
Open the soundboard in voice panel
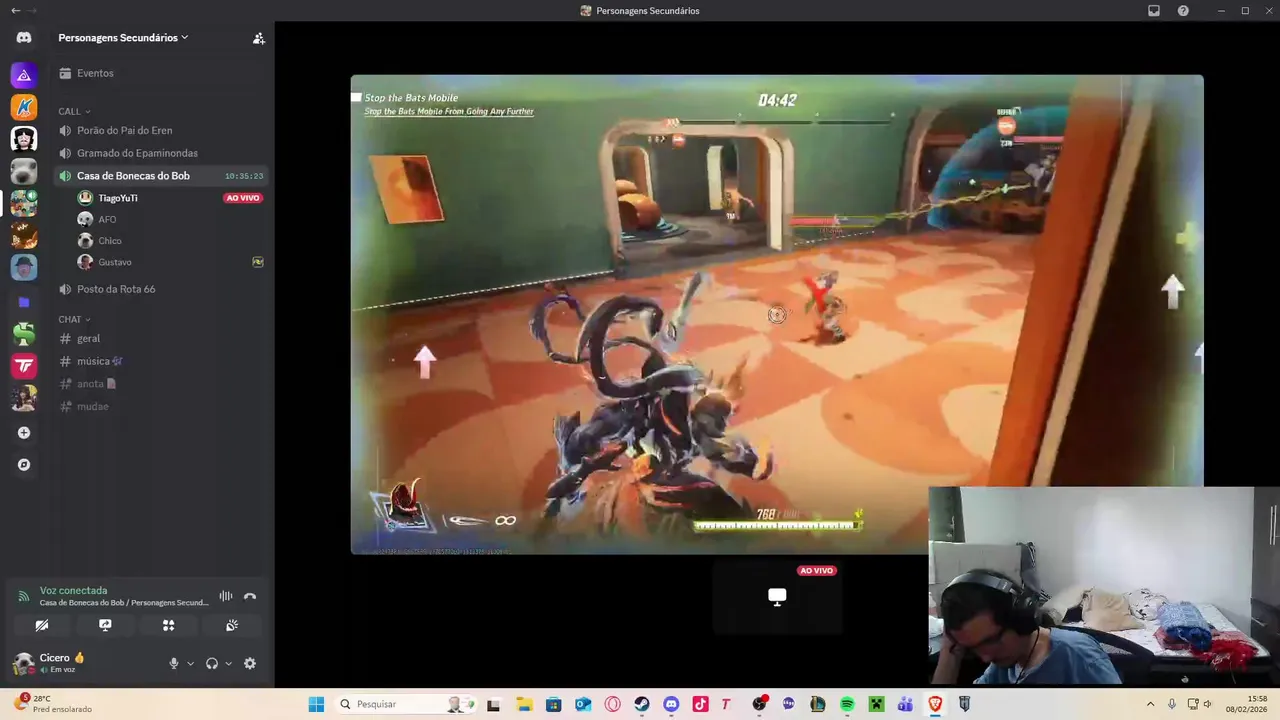[232, 625]
